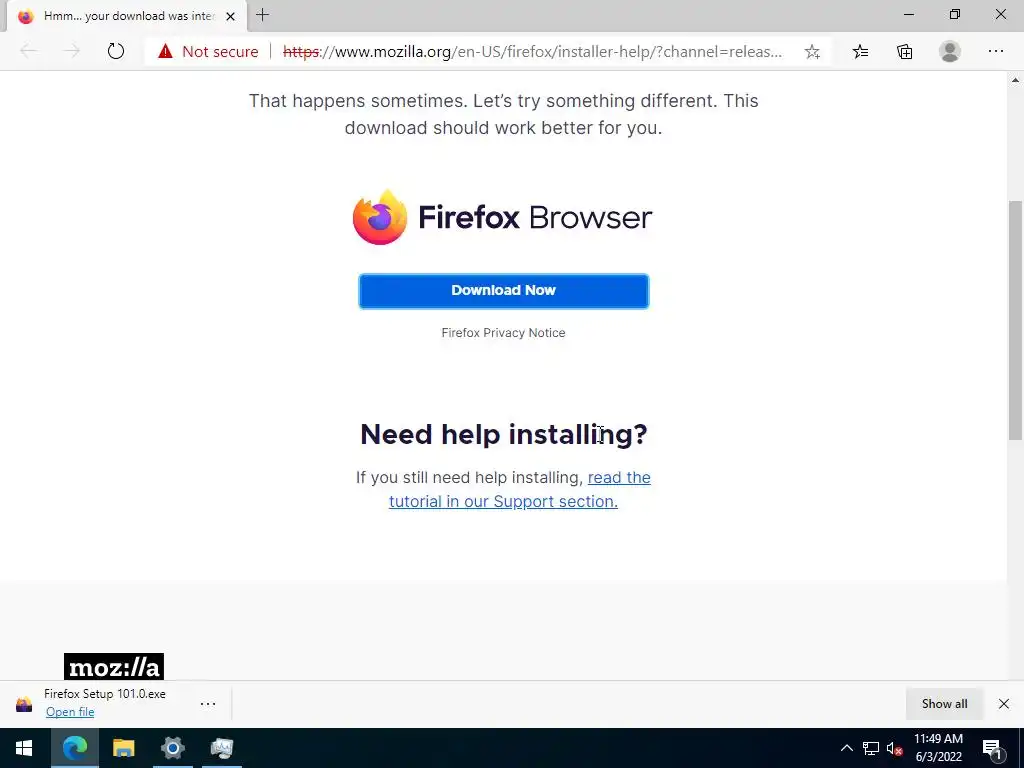Click the address bar URL field

coord(532,52)
